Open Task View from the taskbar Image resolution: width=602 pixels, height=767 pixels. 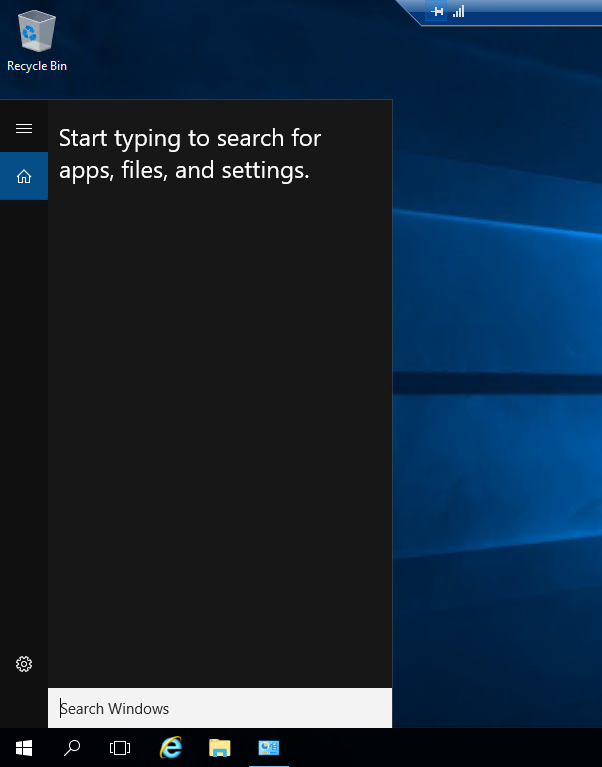point(120,747)
